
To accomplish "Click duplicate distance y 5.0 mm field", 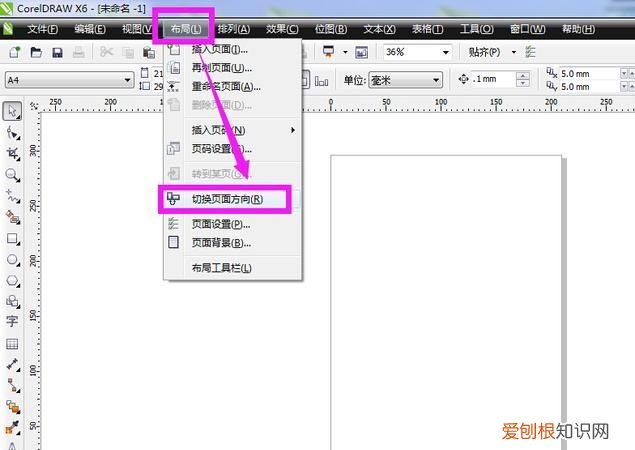I will click(x=590, y=87).
